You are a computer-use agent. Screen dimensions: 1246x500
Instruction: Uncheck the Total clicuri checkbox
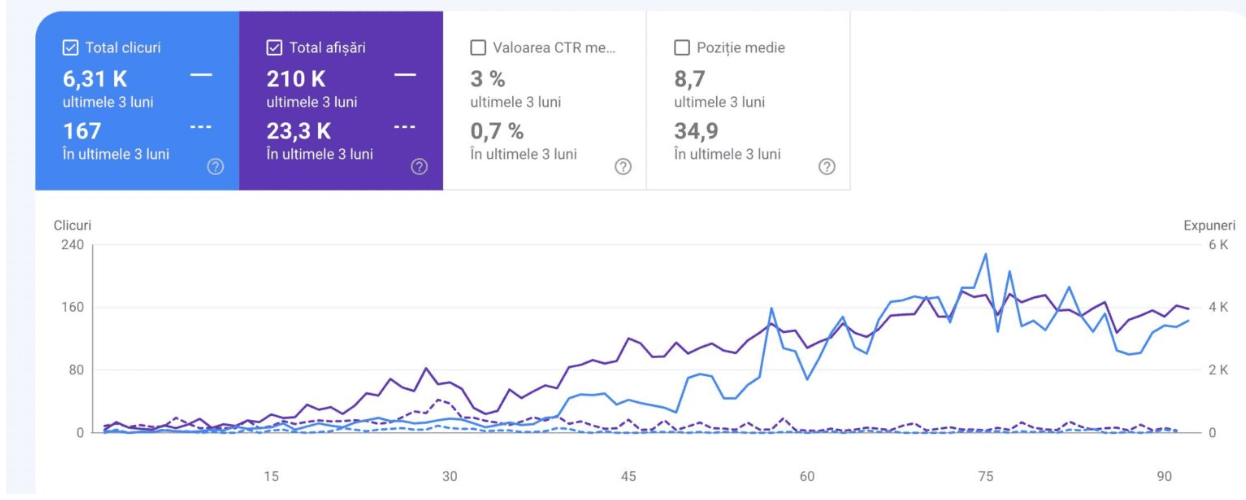click(x=69, y=47)
